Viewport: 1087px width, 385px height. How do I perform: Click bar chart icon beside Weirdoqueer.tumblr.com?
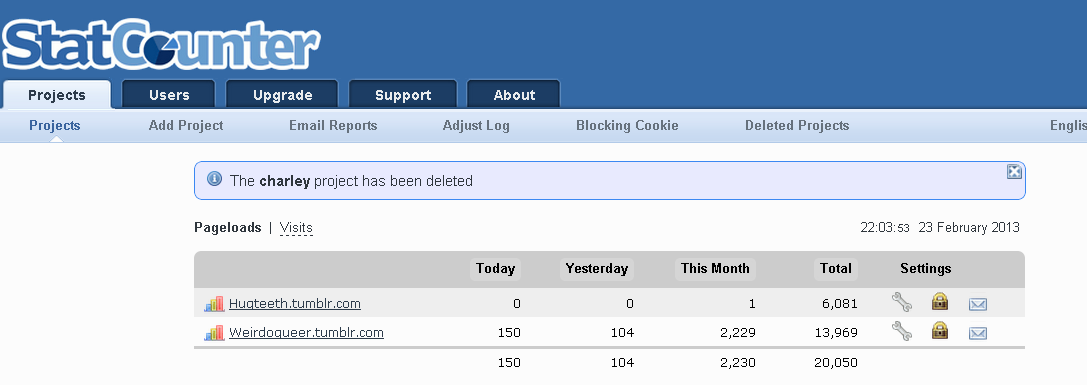click(214, 332)
